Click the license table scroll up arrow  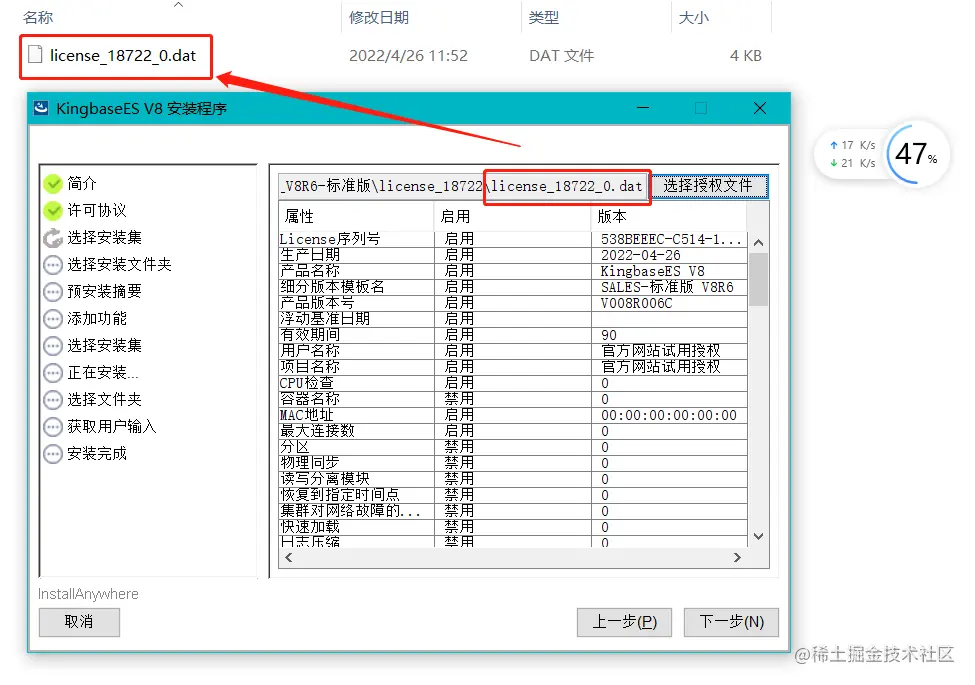tap(759, 242)
